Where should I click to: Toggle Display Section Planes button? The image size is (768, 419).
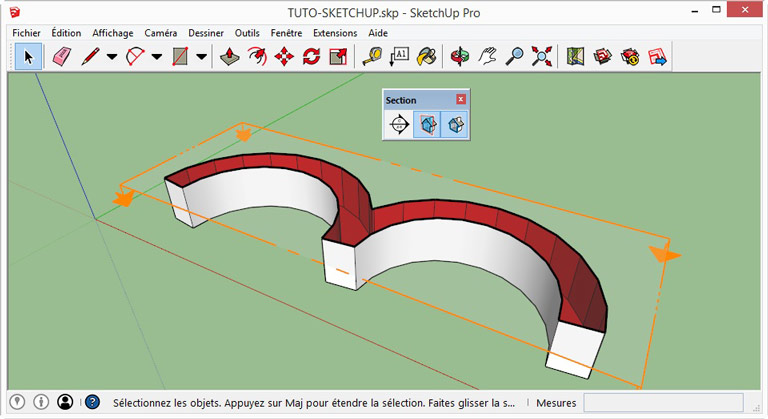(x=427, y=124)
